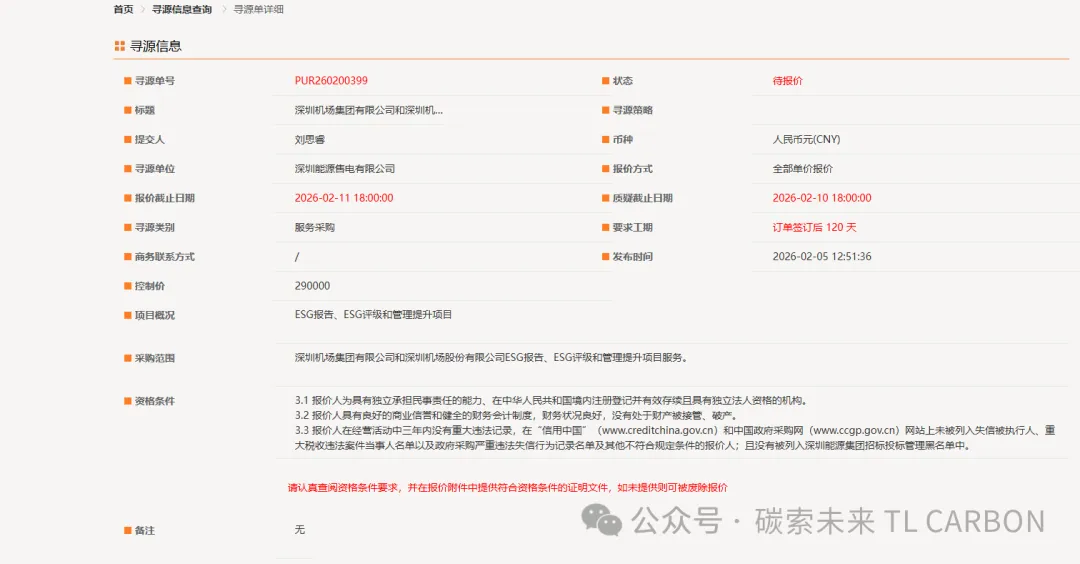Image resolution: width=1080 pixels, height=564 pixels.
Task: Click the 待报价 status value
Action: 787,81
